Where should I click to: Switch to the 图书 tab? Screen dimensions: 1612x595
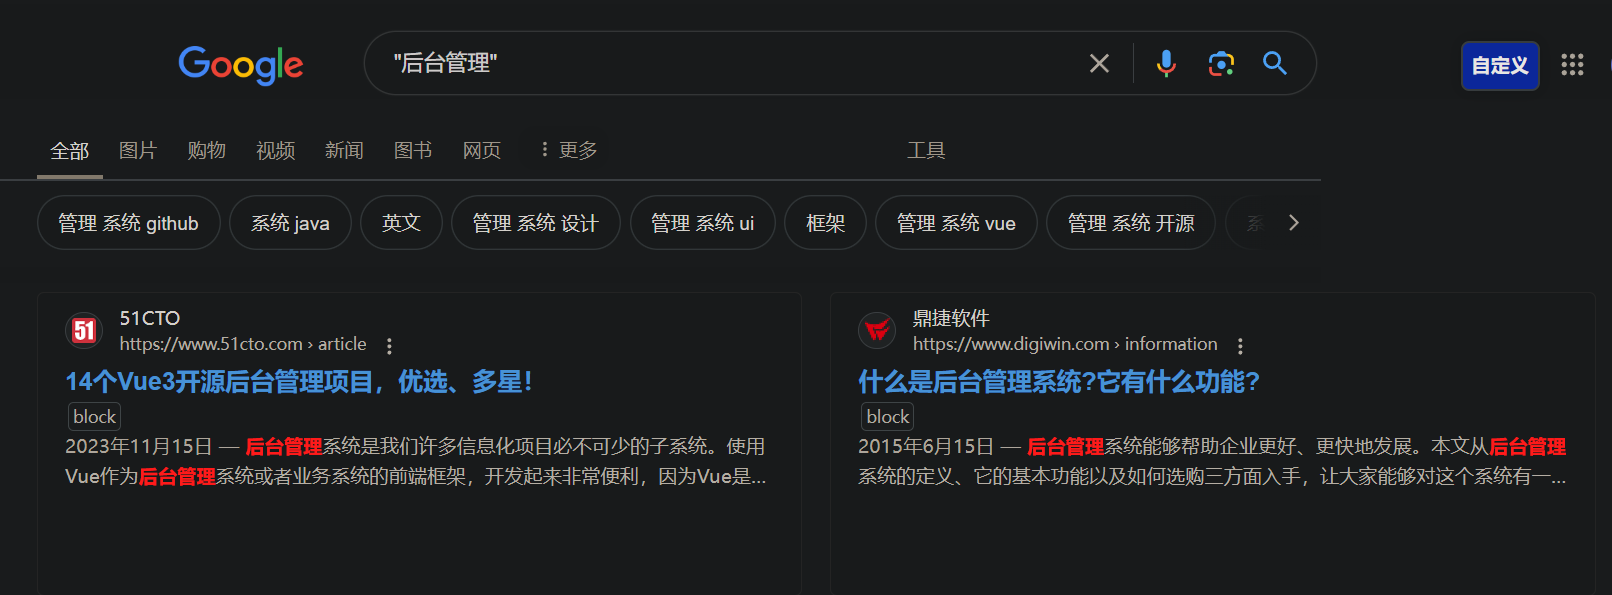point(413,150)
